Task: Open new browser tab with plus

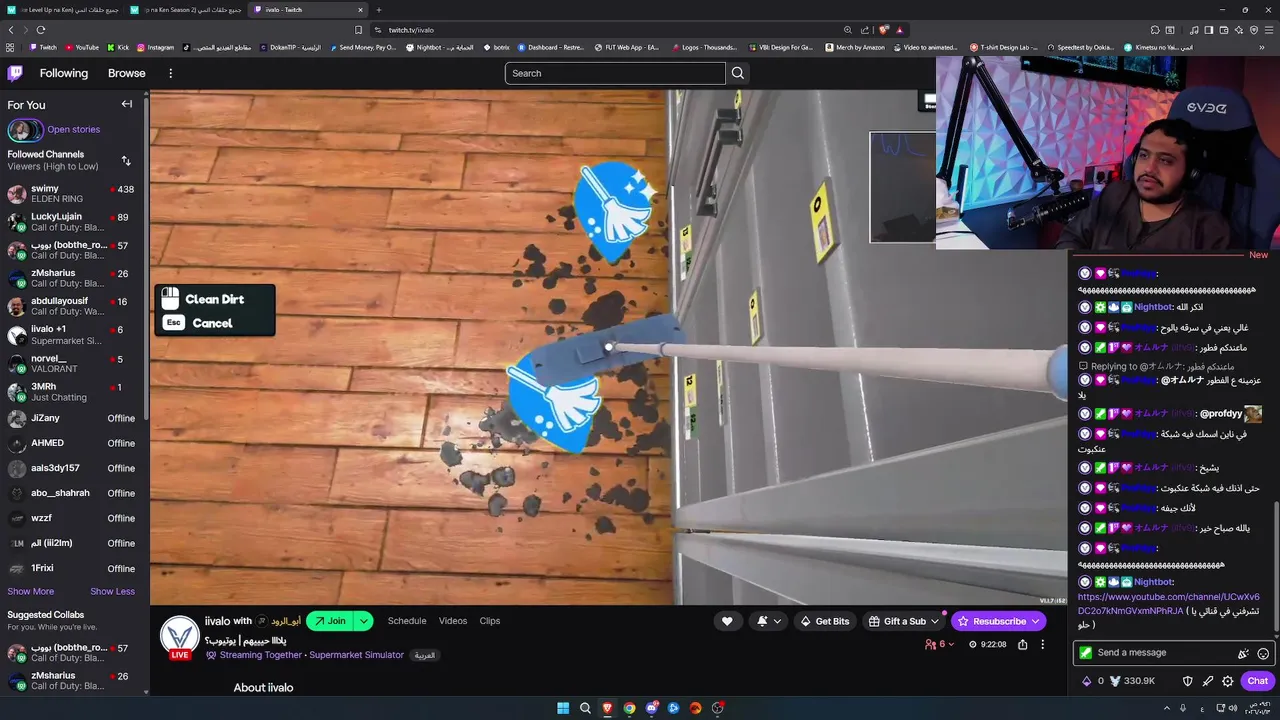Action: (x=378, y=10)
